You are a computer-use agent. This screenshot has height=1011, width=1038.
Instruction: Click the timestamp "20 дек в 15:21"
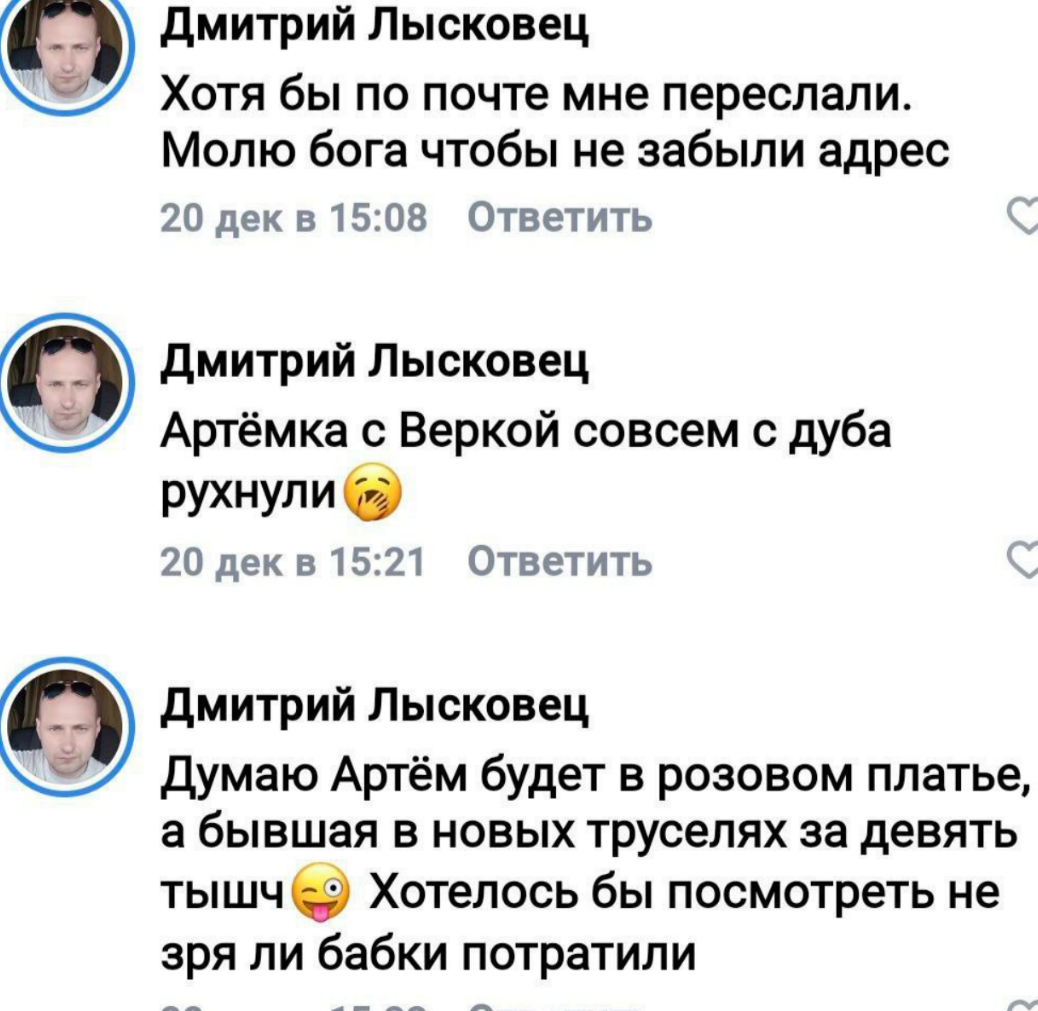(294, 564)
